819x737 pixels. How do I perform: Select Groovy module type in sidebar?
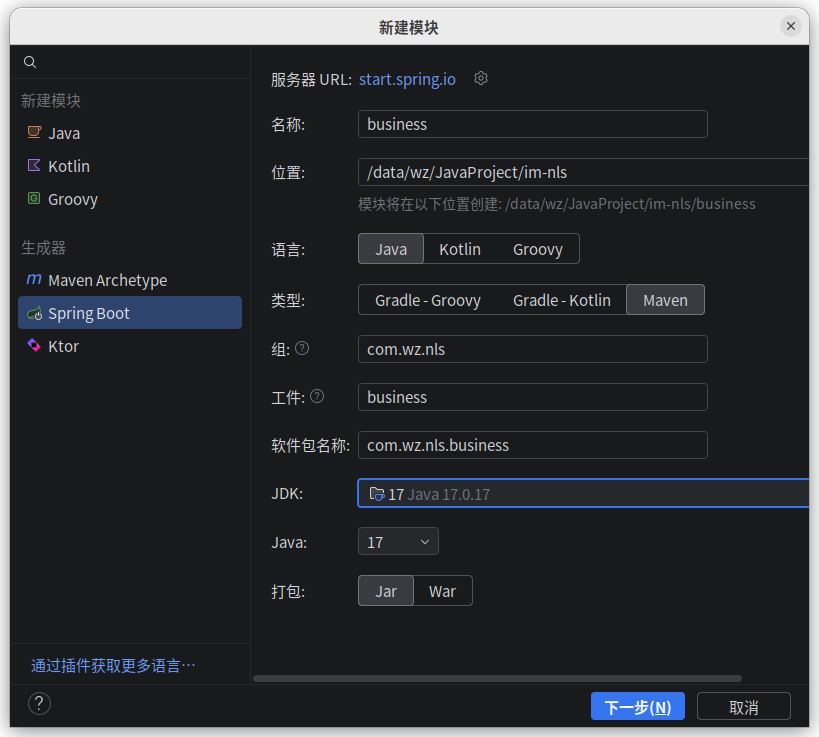tap(130, 198)
